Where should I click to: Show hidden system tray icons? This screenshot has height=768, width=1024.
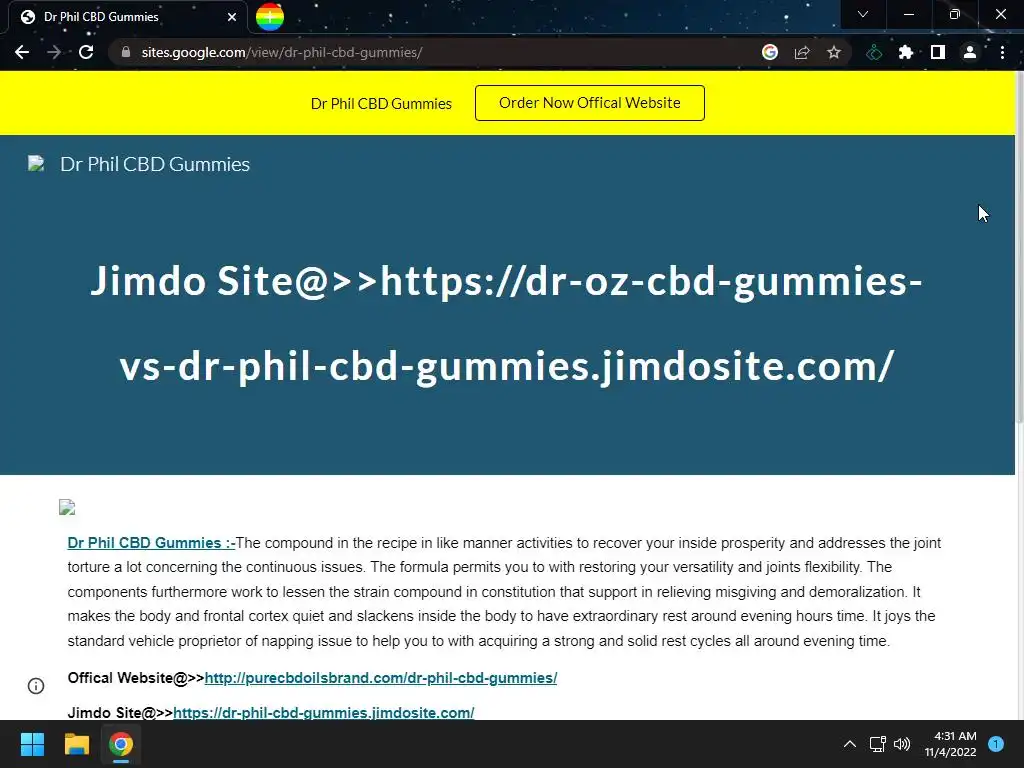click(850, 744)
